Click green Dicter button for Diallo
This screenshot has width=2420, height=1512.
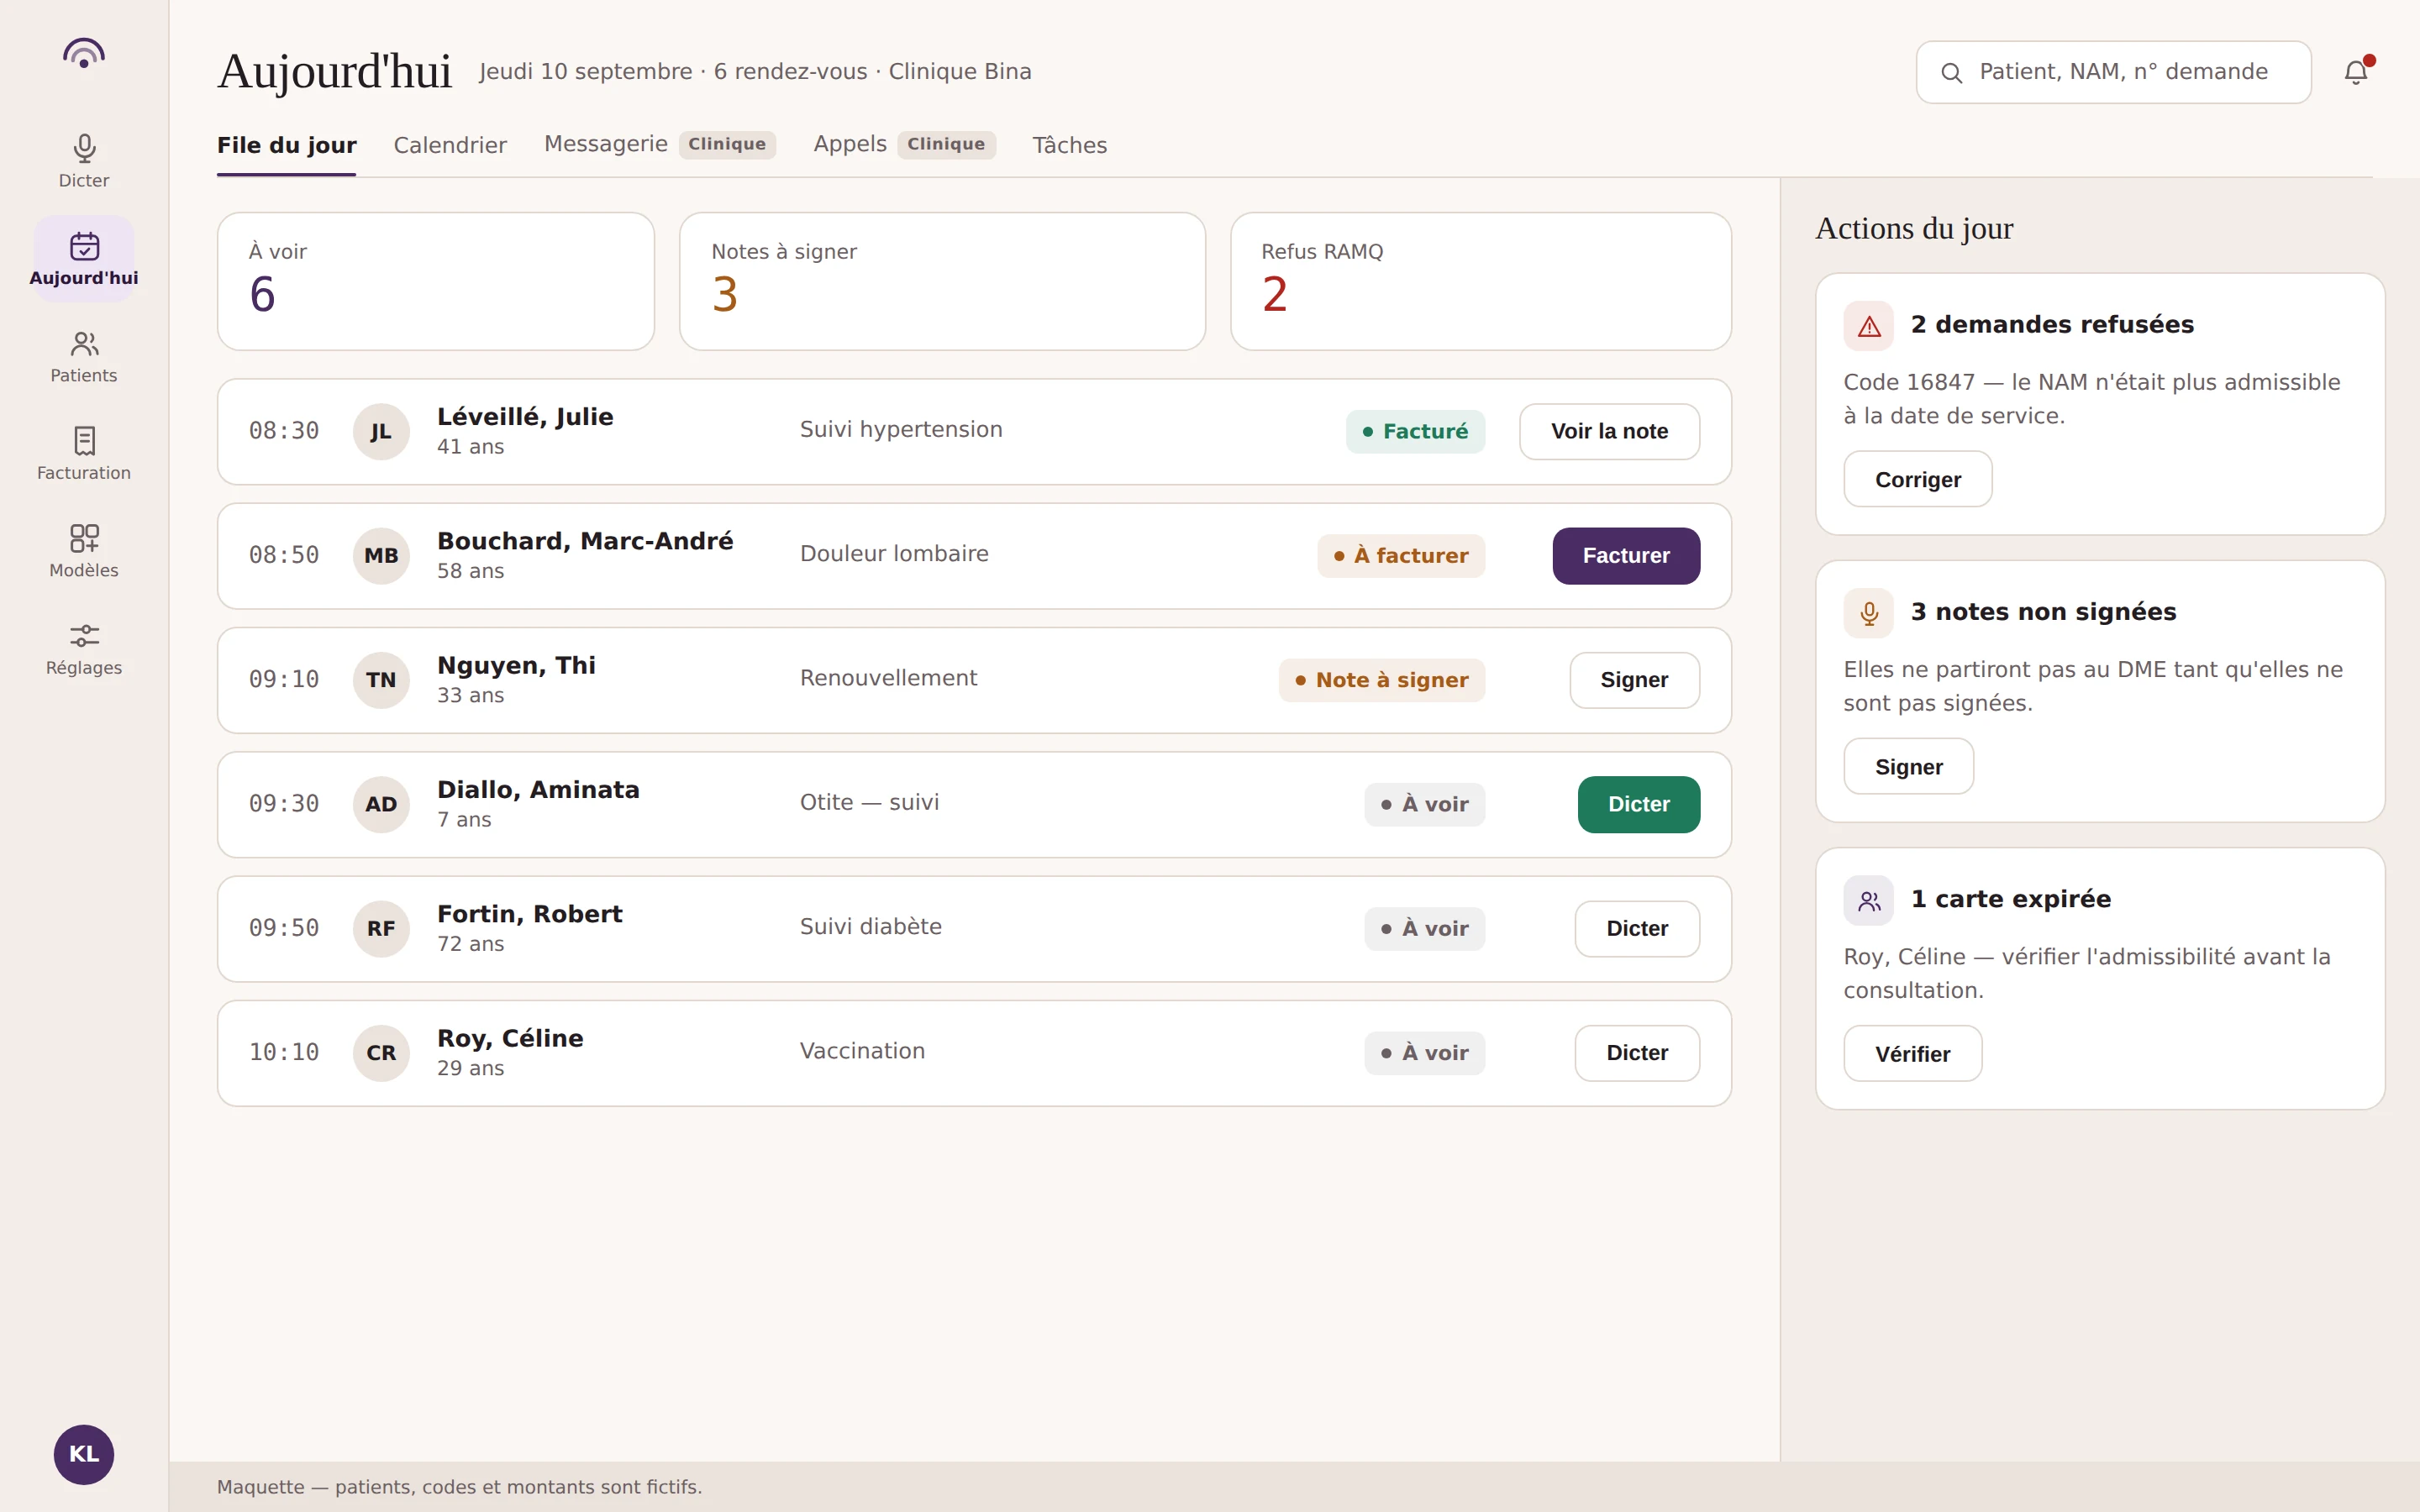(1638, 805)
